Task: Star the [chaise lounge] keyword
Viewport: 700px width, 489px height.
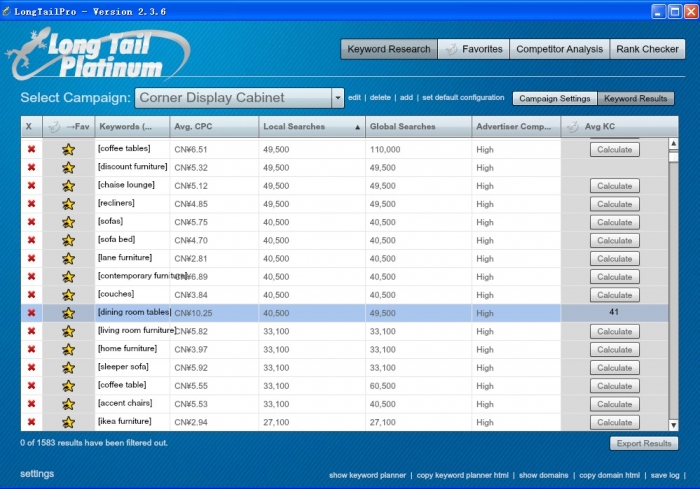Action: click(68, 185)
